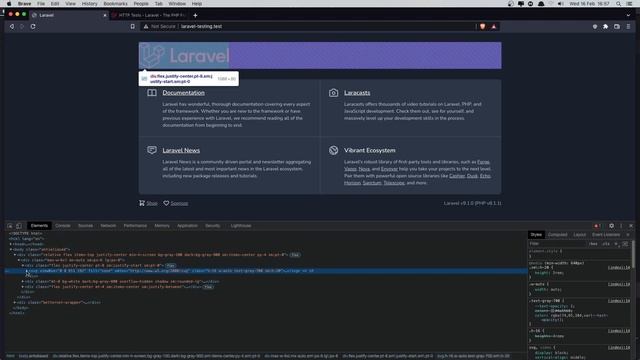Click the Sponsor heart icon
Image resolution: width=640 pixels, height=360 pixels.
166,203
